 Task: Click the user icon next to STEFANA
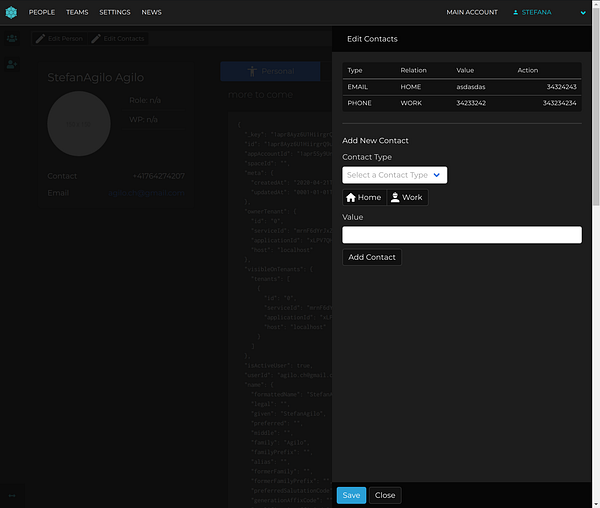516,13
